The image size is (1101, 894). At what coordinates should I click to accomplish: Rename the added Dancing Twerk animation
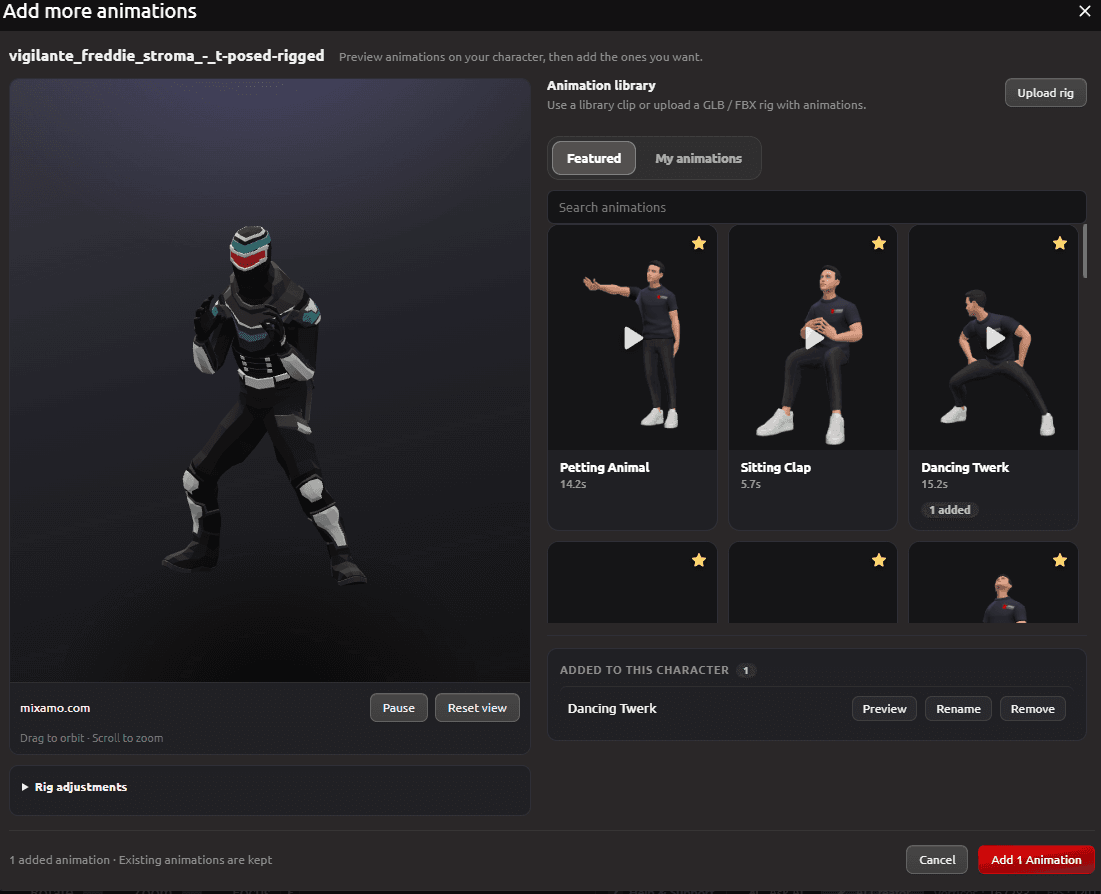coord(958,709)
